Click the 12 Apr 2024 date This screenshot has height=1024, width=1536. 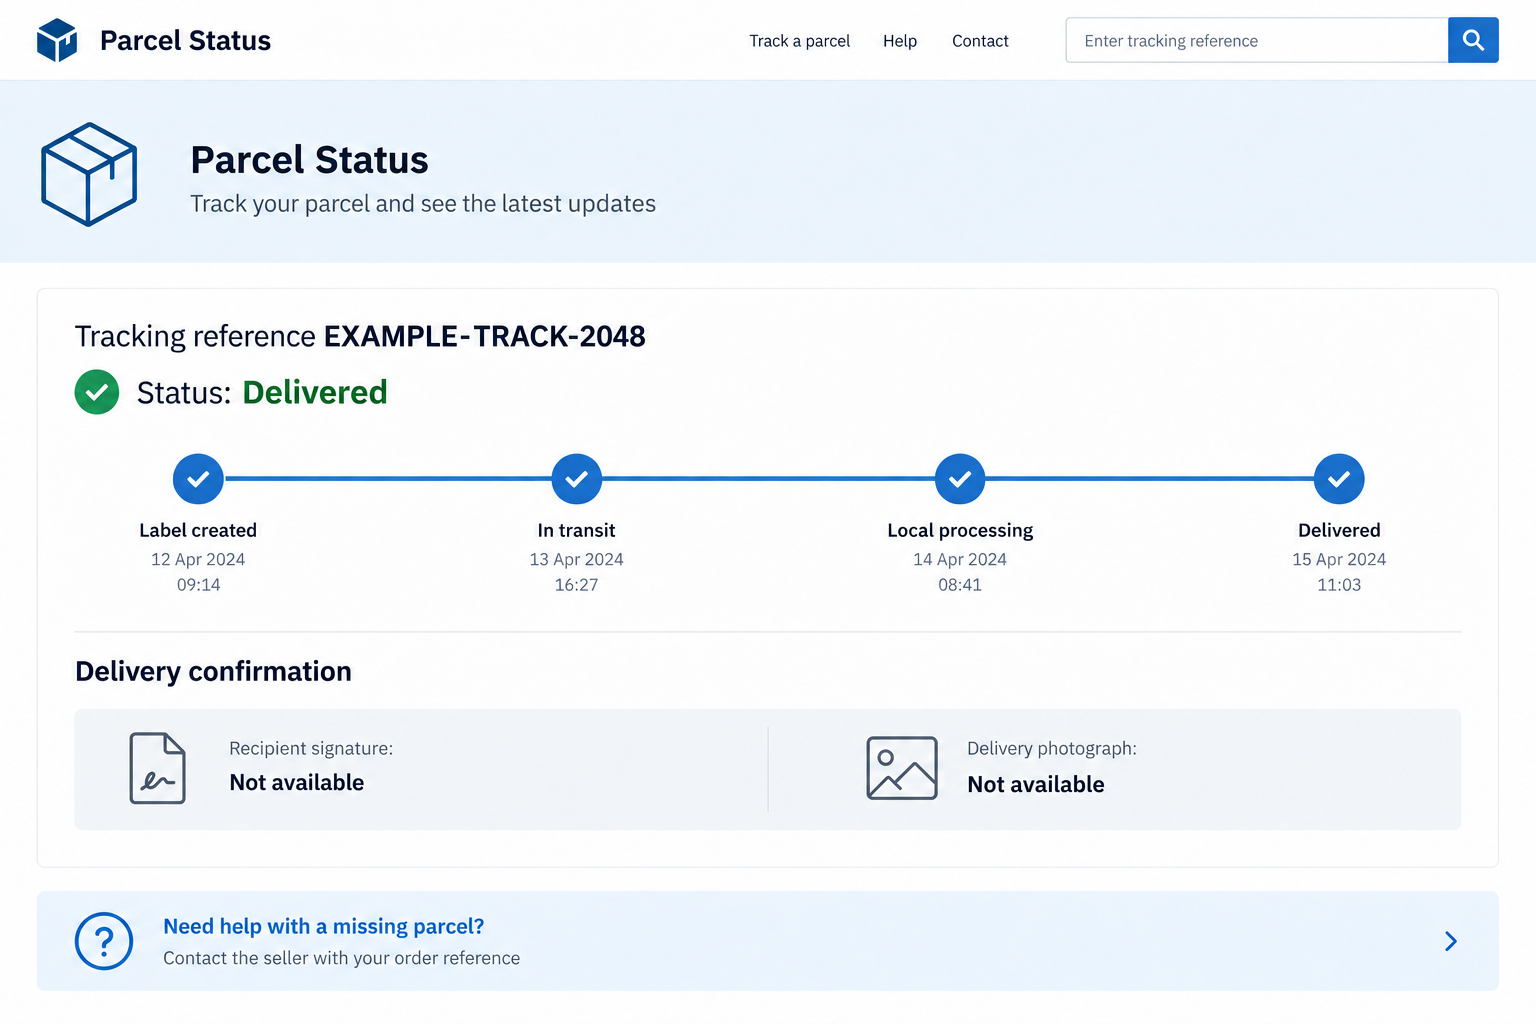[x=198, y=559]
